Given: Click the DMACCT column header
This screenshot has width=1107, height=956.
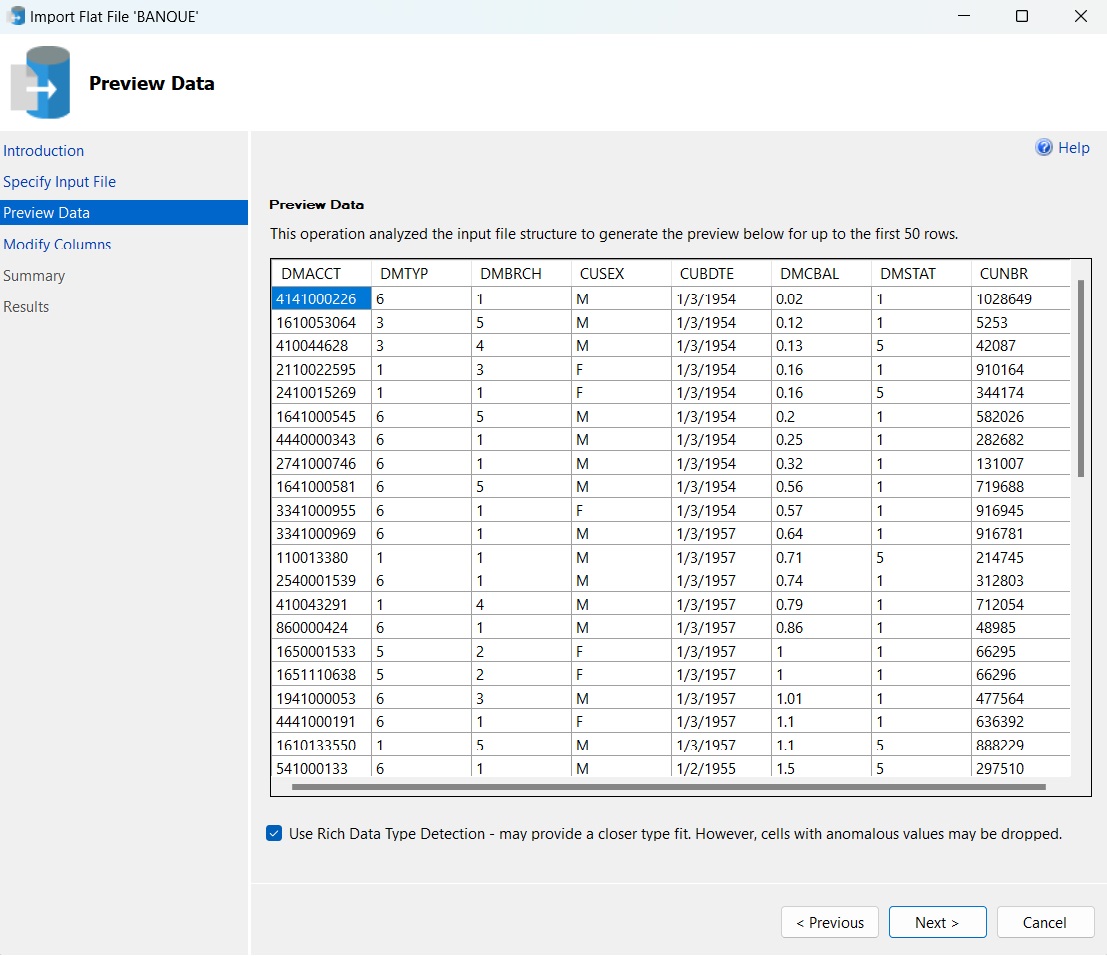Looking at the screenshot, I should tap(311, 274).
